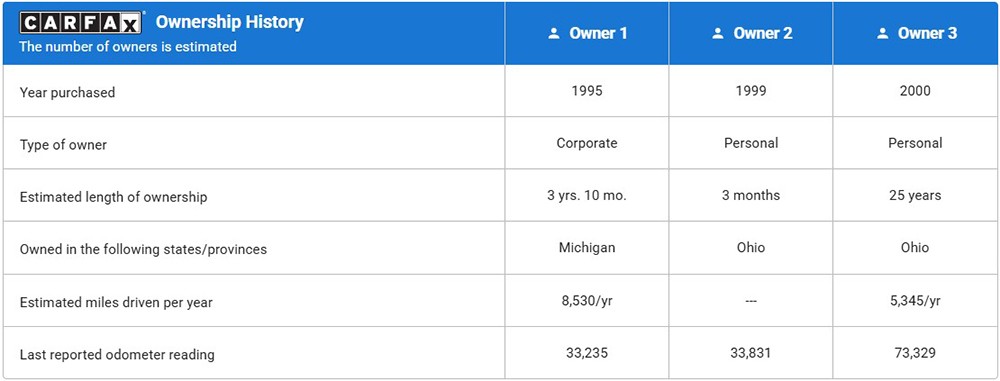Viewport: 1000px width, 381px height.
Task: Click the Type of owner row label
Action: (x=63, y=145)
